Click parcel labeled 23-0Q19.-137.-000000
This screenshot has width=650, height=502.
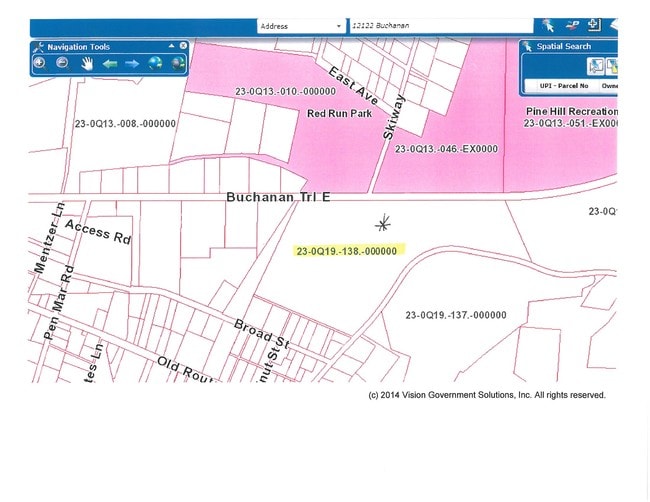coord(455,315)
